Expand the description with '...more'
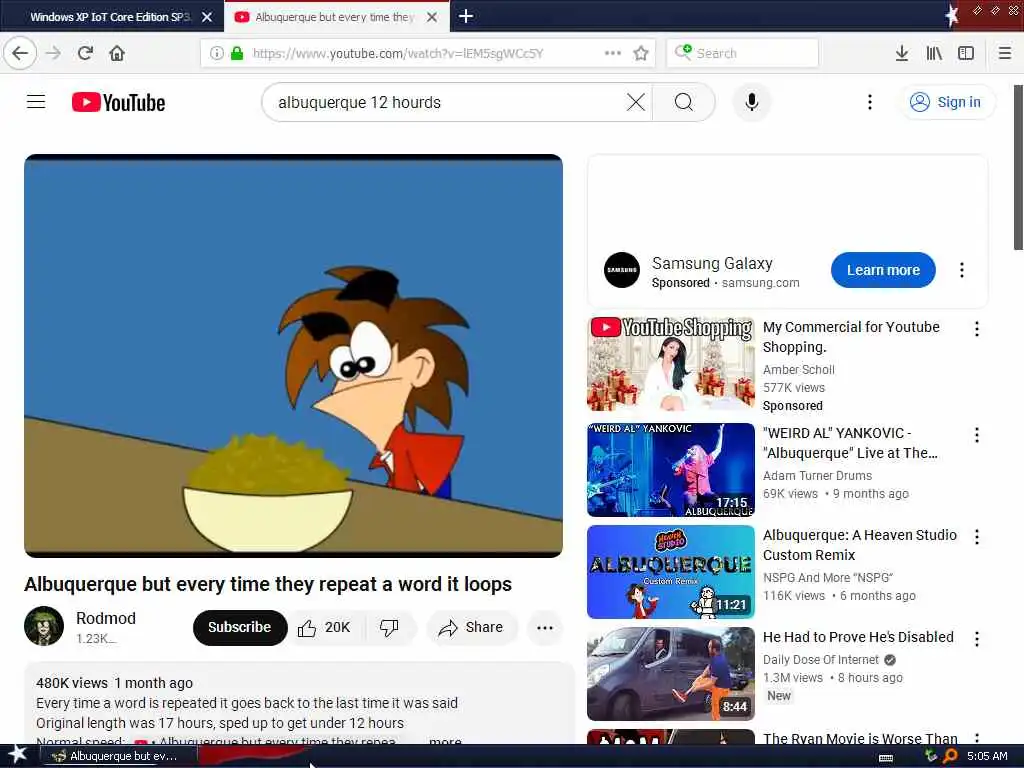 (x=444, y=740)
